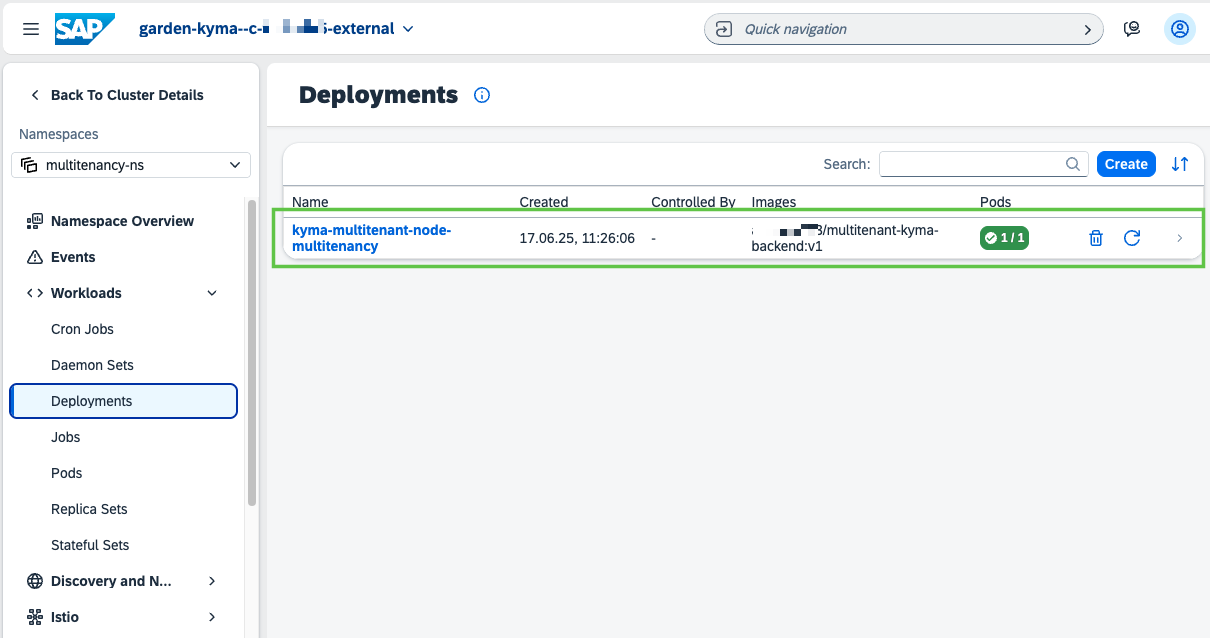Click the Create button
The image size is (1210, 638).
(x=1126, y=164)
